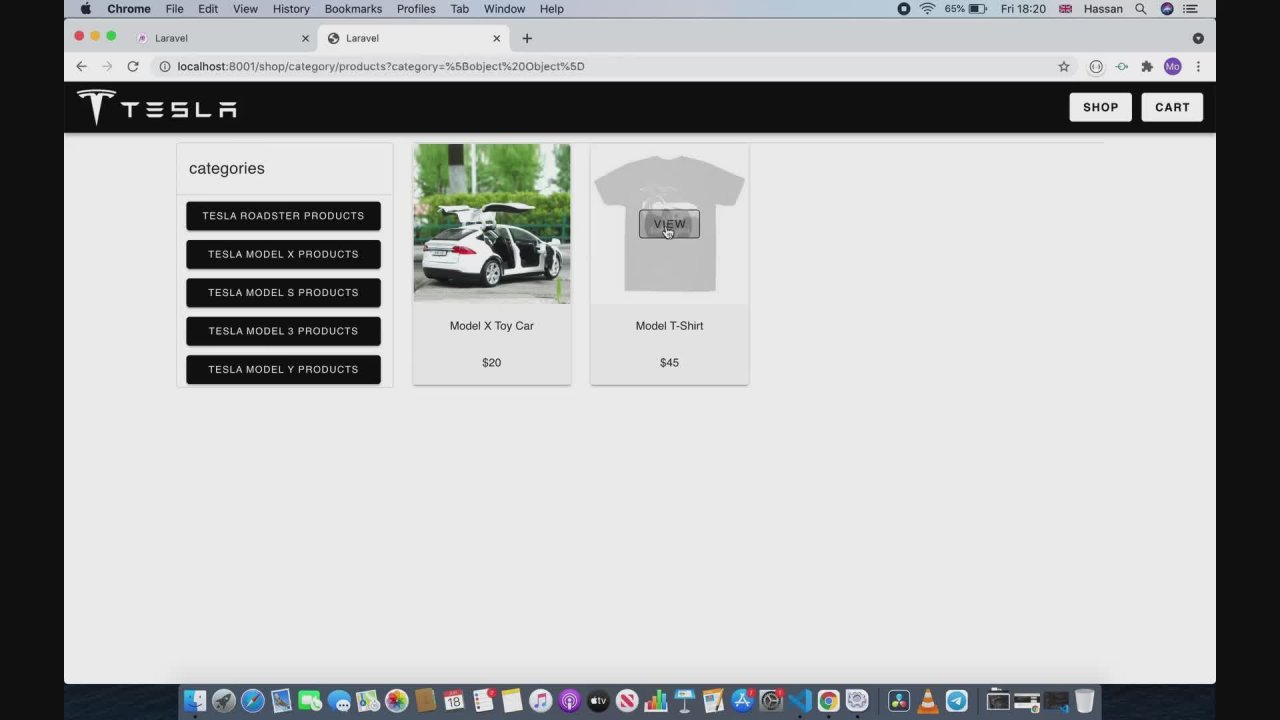Filter by Tesla Model 3 Products
The image size is (1280, 720).
point(283,331)
